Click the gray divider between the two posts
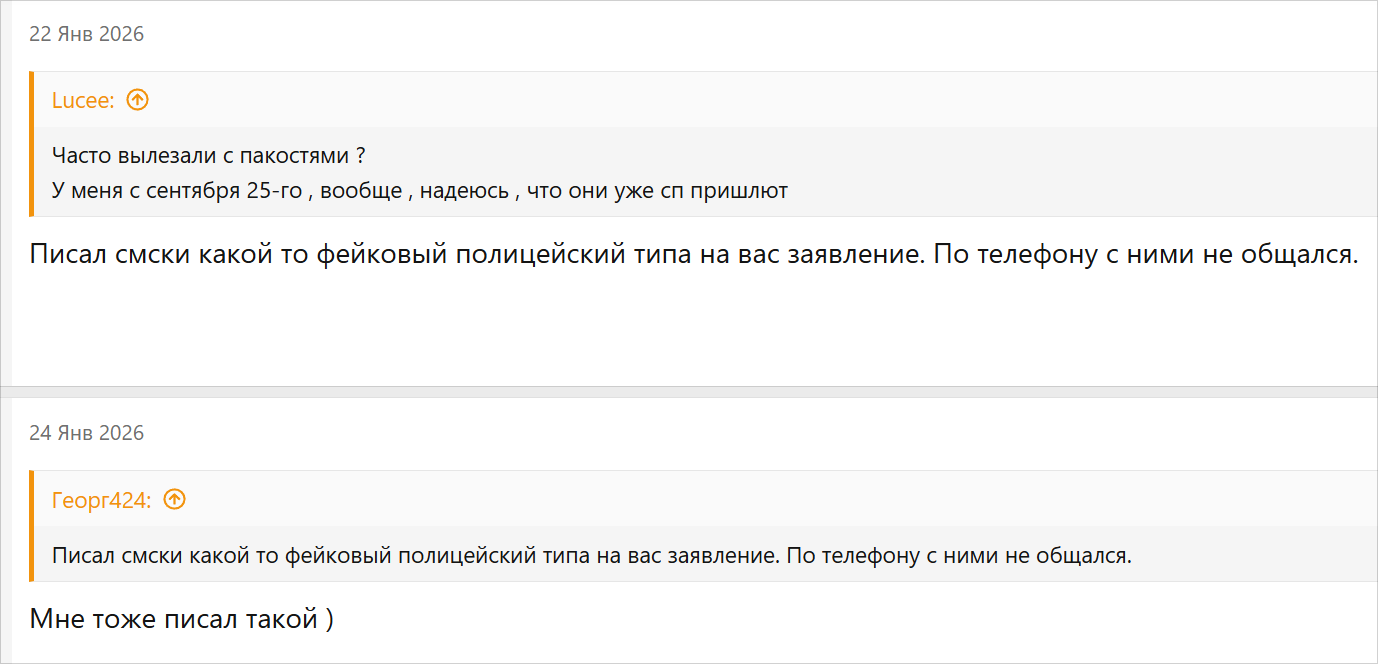 coord(689,392)
